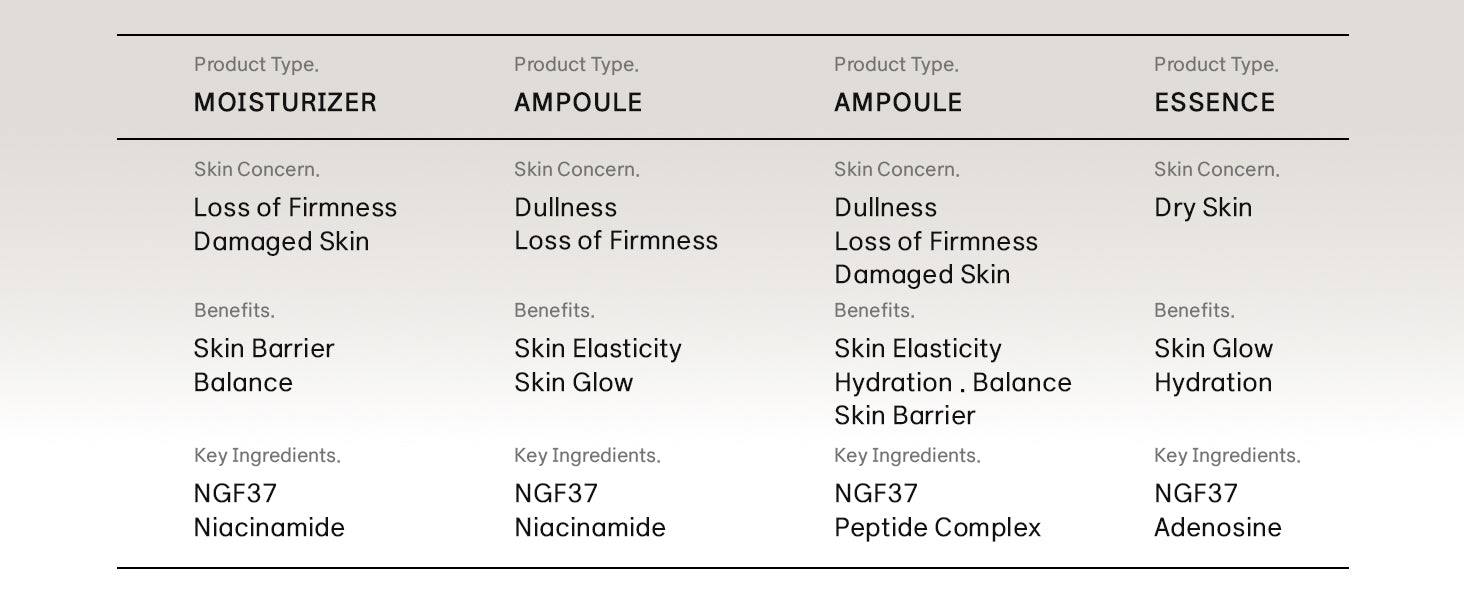Viewport: 1464px width, 600px height.
Task: Click Balance benefit under Moisturizer
Action: coord(243,382)
